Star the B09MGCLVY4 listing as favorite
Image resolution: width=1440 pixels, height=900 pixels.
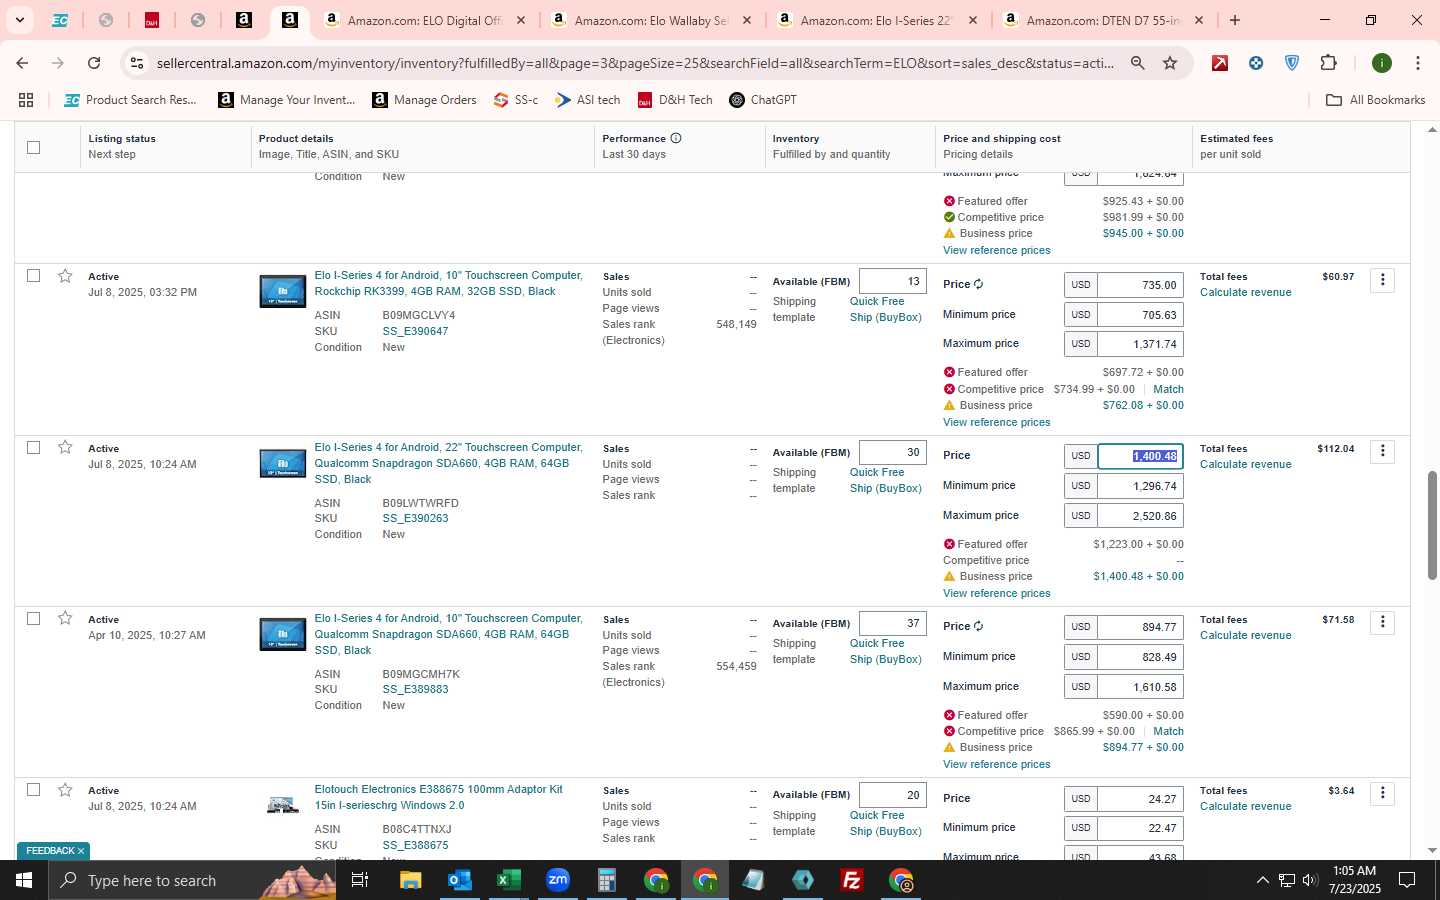point(65,276)
